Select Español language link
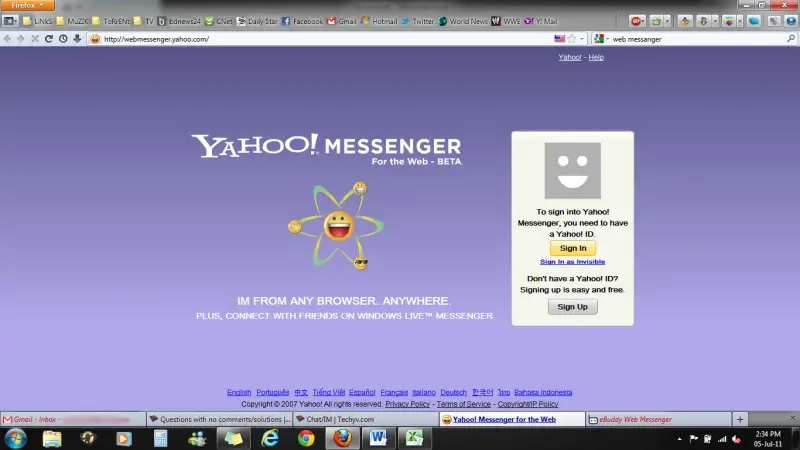The width and height of the screenshot is (800, 450). [x=362, y=392]
